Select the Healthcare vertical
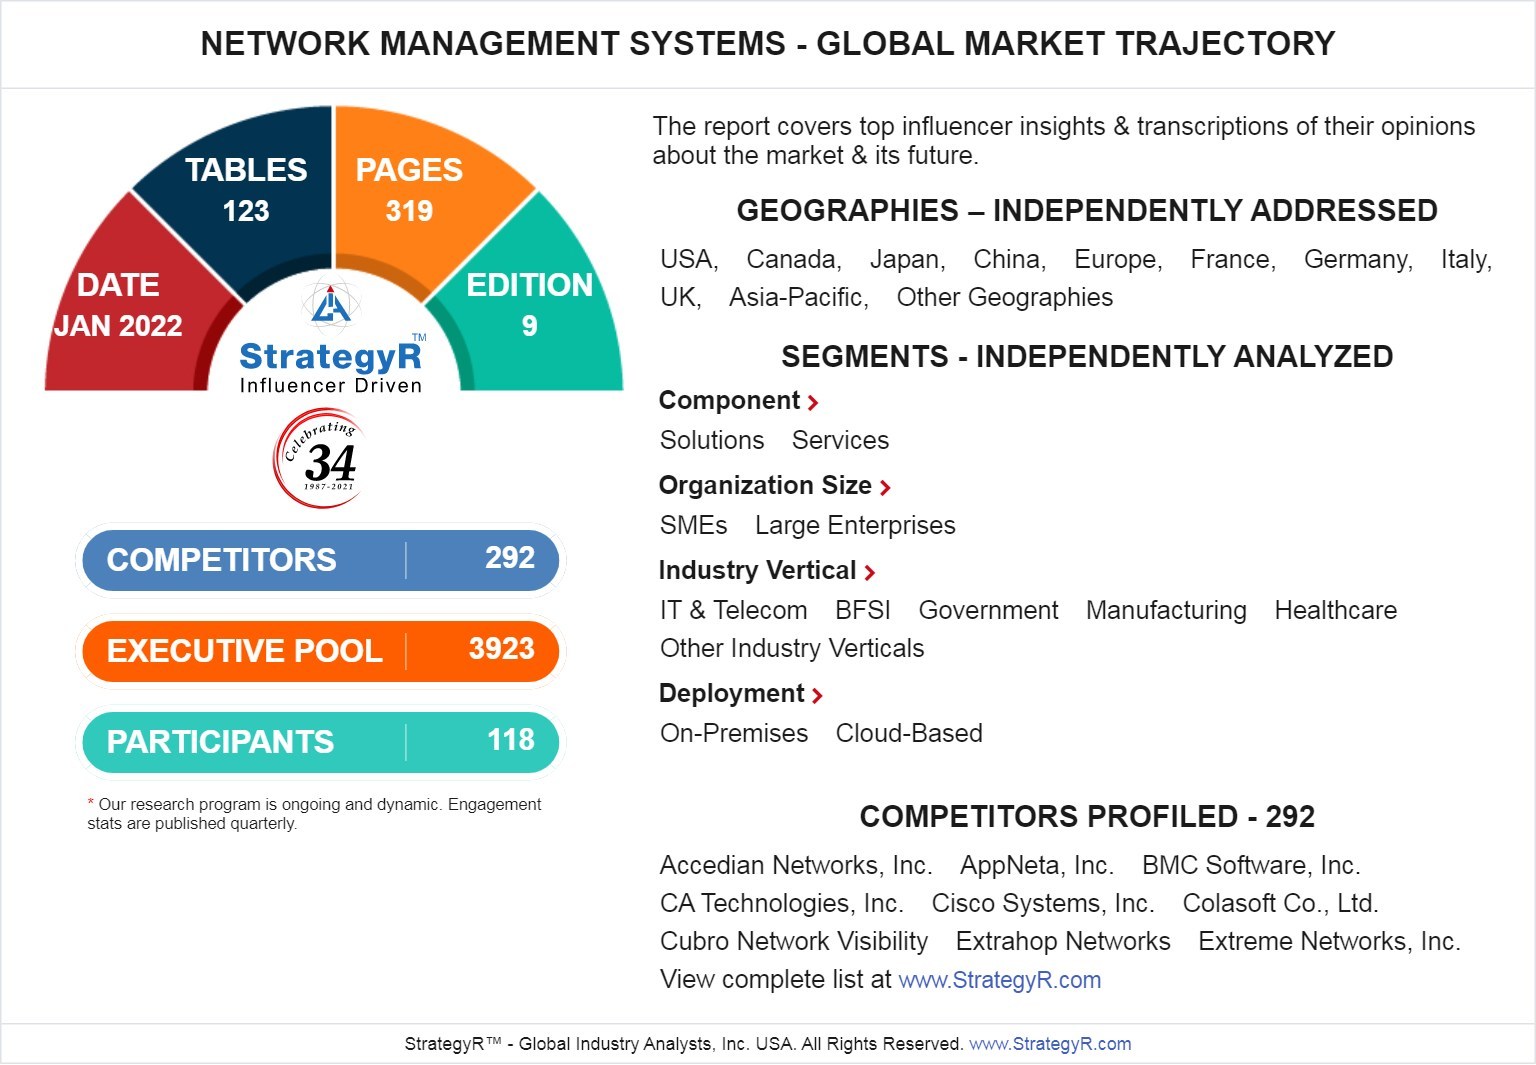The height and width of the screenshot is (1065, 1536). (1335, 611)
